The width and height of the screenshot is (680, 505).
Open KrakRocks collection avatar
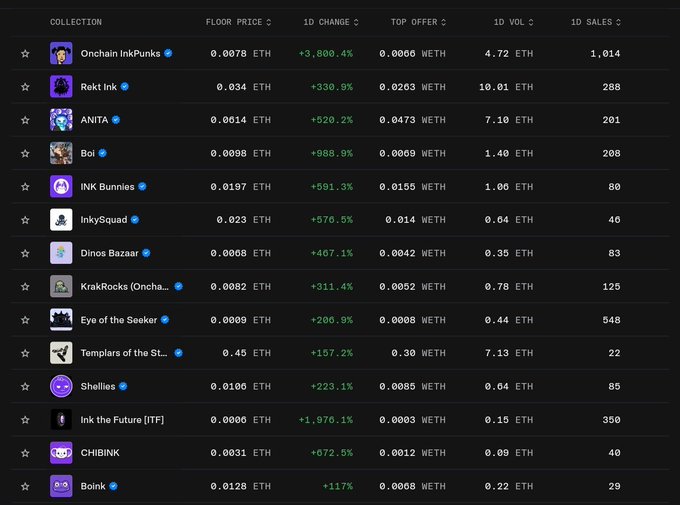[61, 286]
